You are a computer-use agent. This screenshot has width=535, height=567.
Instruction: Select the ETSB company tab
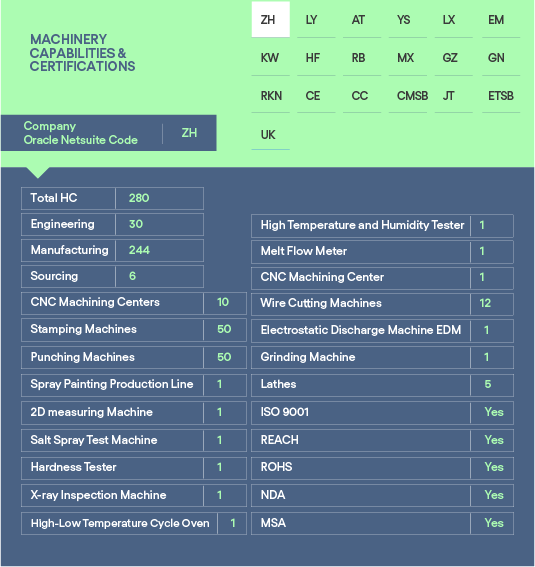(501, 96)
